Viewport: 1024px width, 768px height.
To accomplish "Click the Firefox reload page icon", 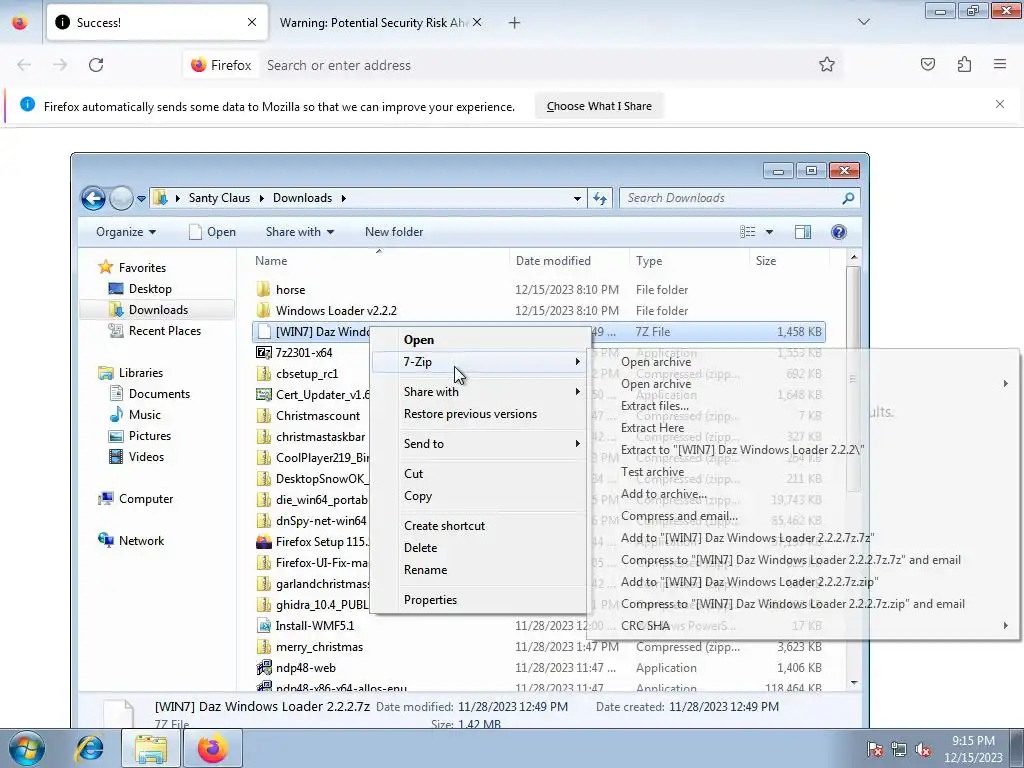I will pos(96,65).
